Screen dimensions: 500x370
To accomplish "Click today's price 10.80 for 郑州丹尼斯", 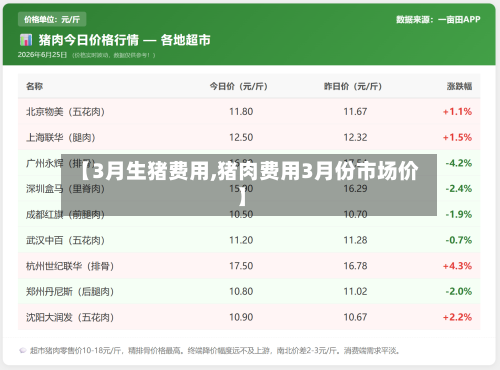I will coord(241,292).
